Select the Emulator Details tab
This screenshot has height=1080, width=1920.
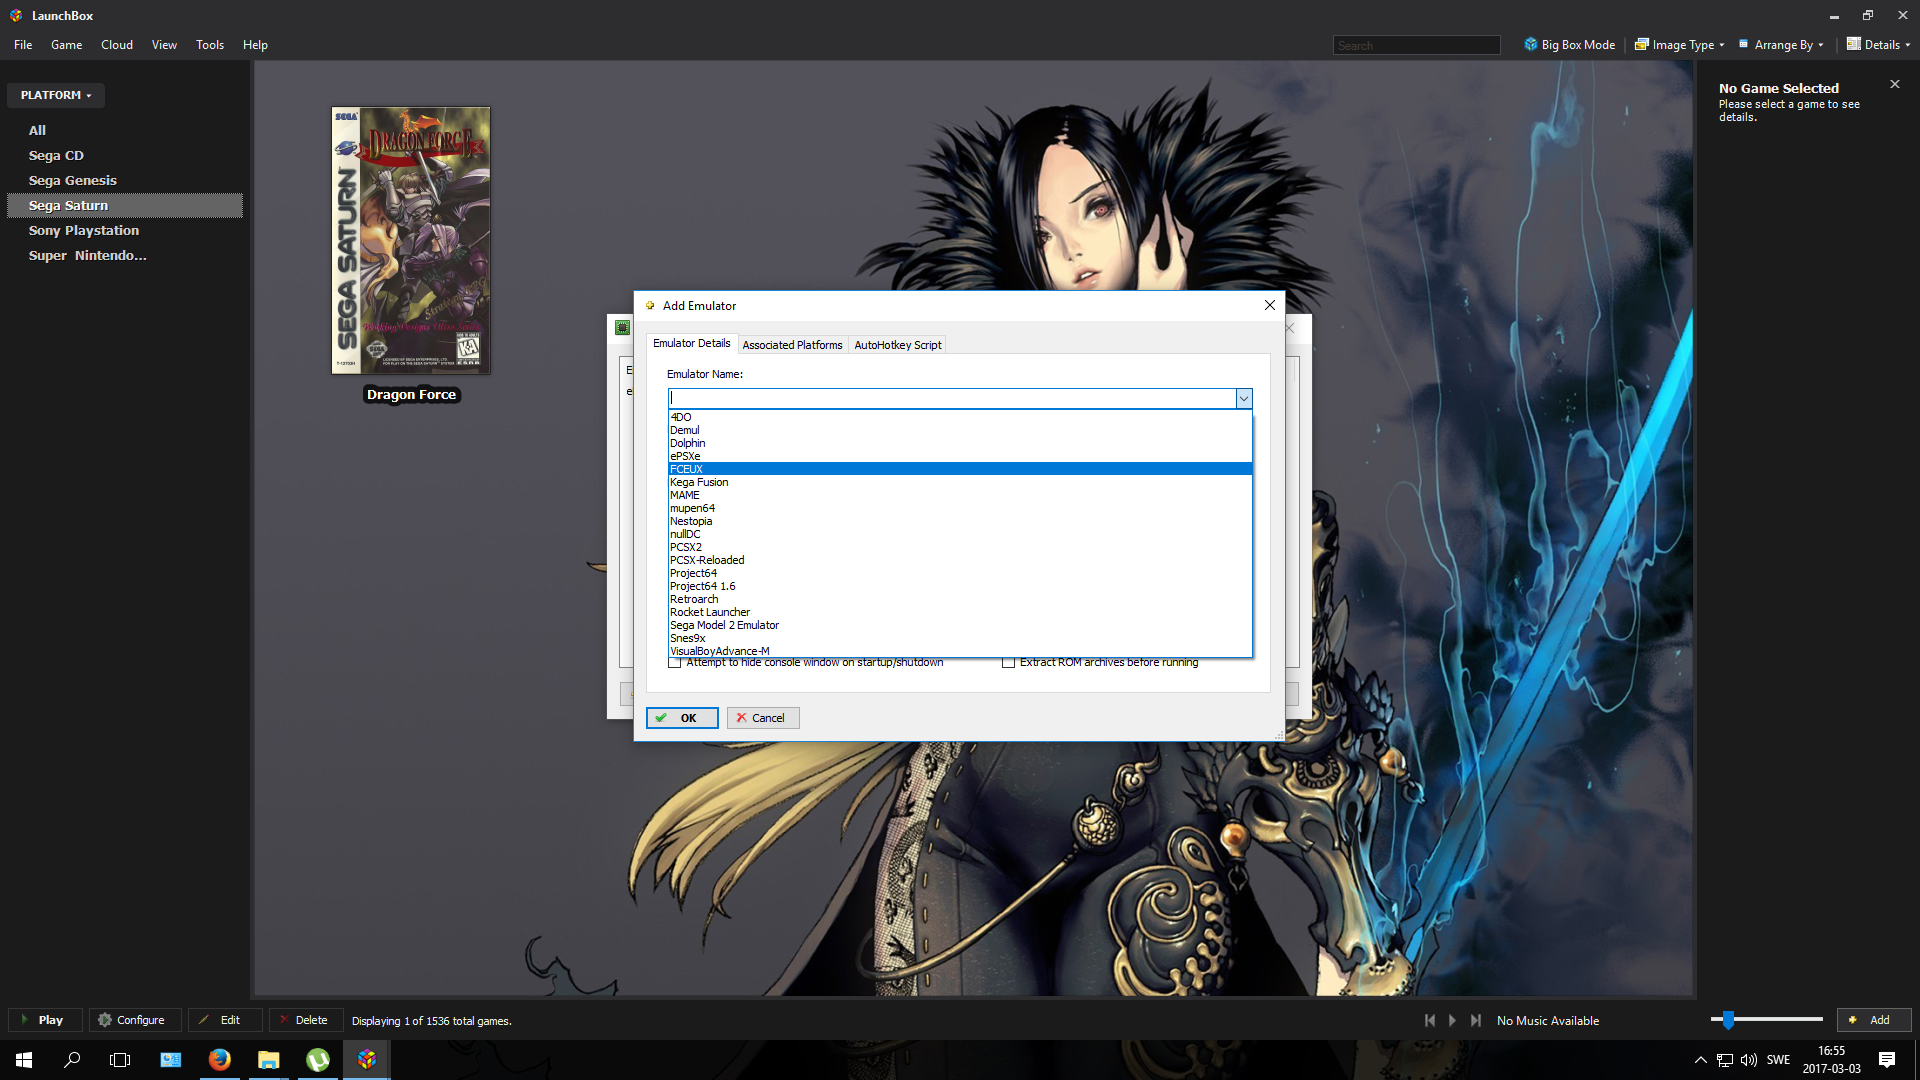pyautogui.click(x=691, y=343)
